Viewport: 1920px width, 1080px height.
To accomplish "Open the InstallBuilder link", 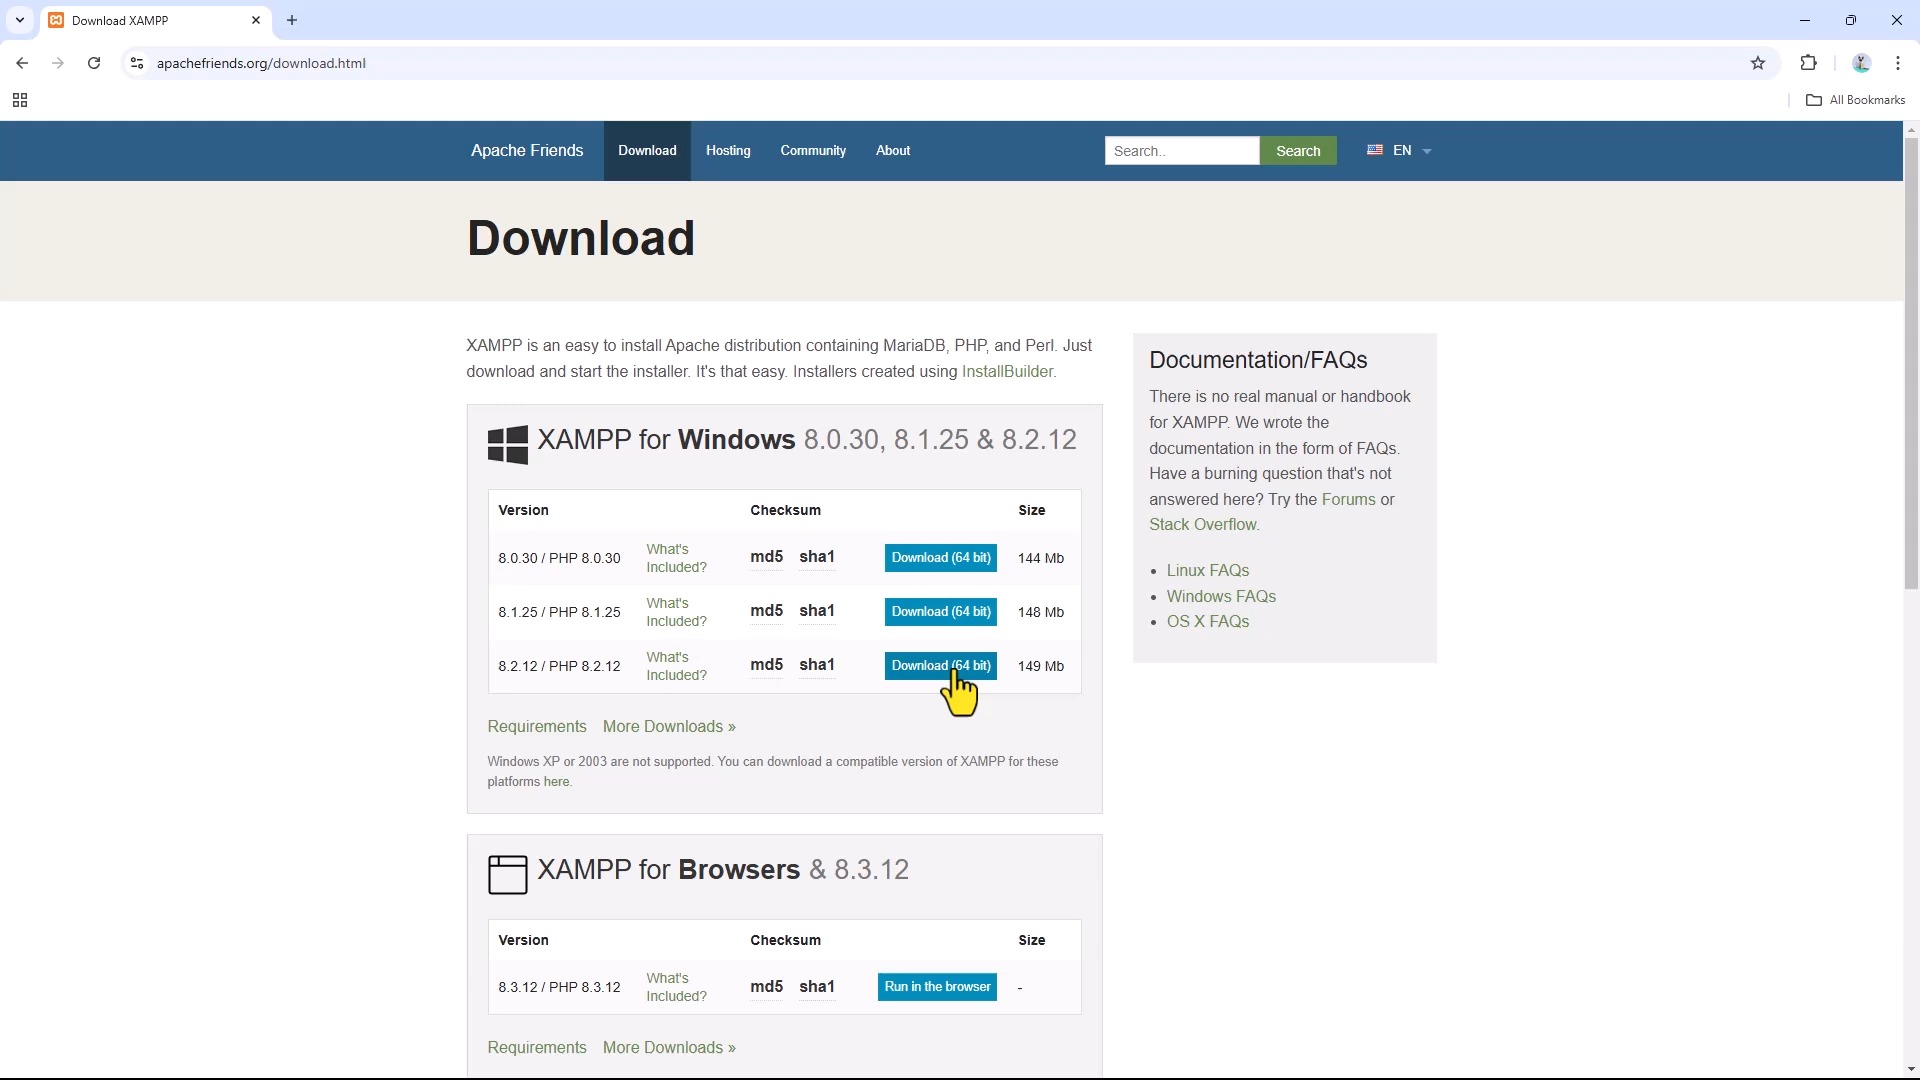I will tap(1007, 371).
